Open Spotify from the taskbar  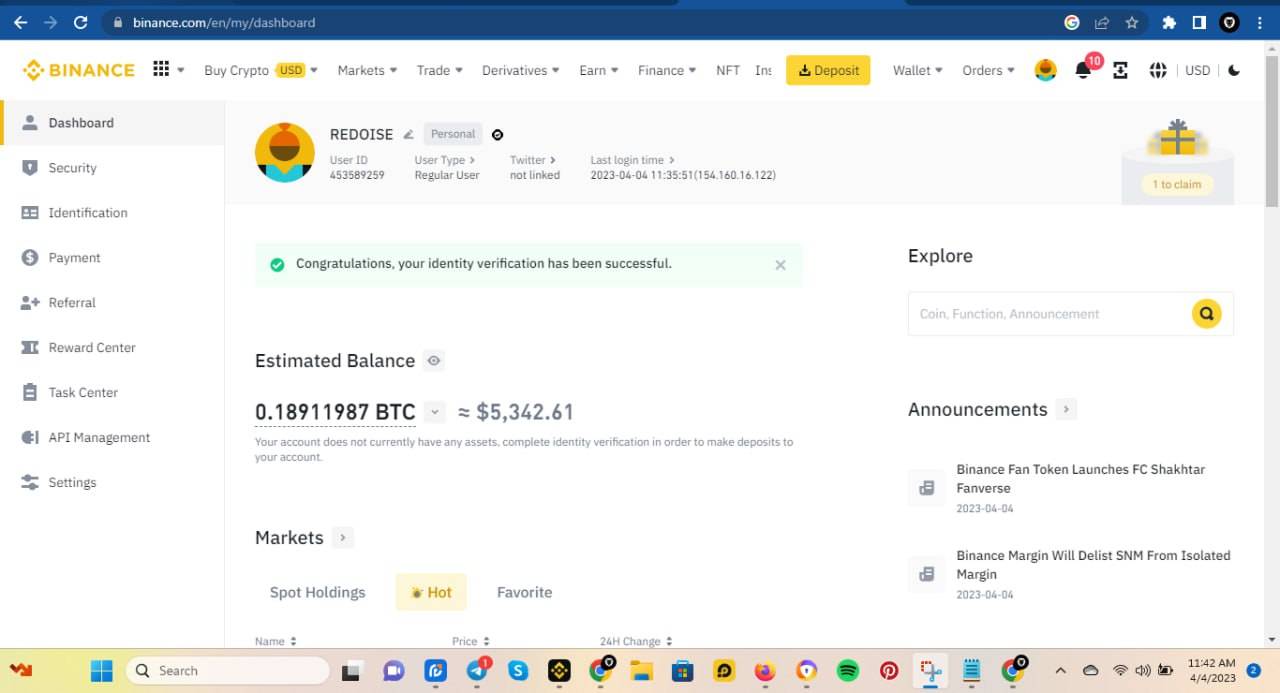click(847, 671)
